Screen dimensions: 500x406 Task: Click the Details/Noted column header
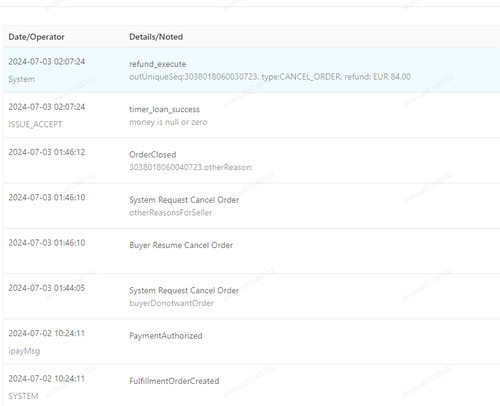156,37
